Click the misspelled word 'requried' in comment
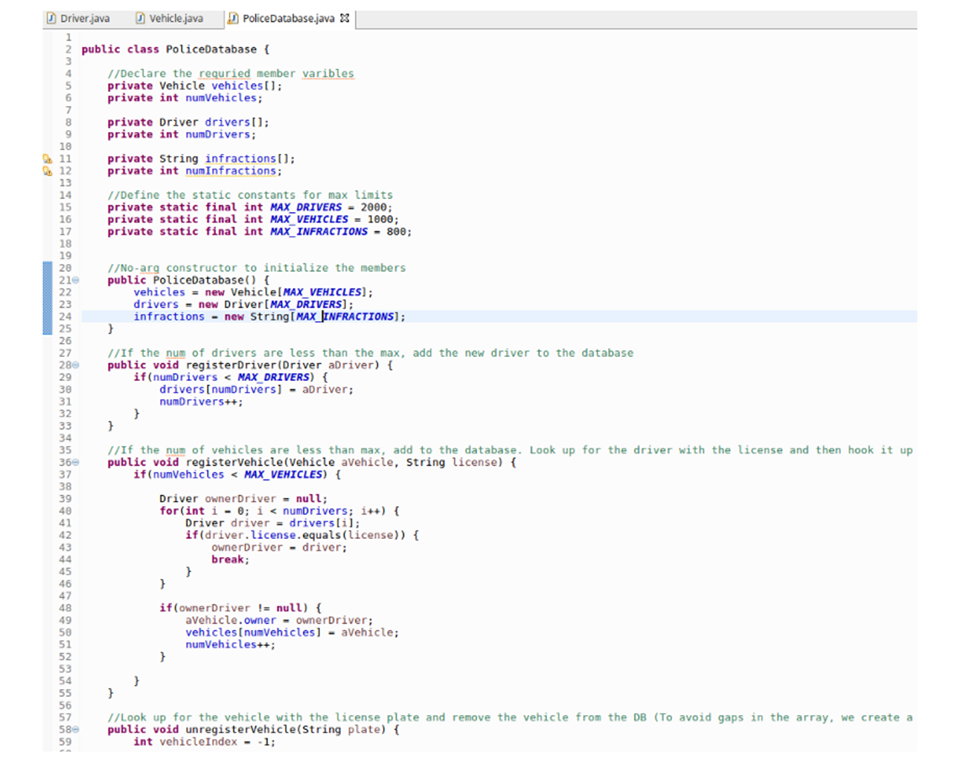 click(x=224, y=73)
